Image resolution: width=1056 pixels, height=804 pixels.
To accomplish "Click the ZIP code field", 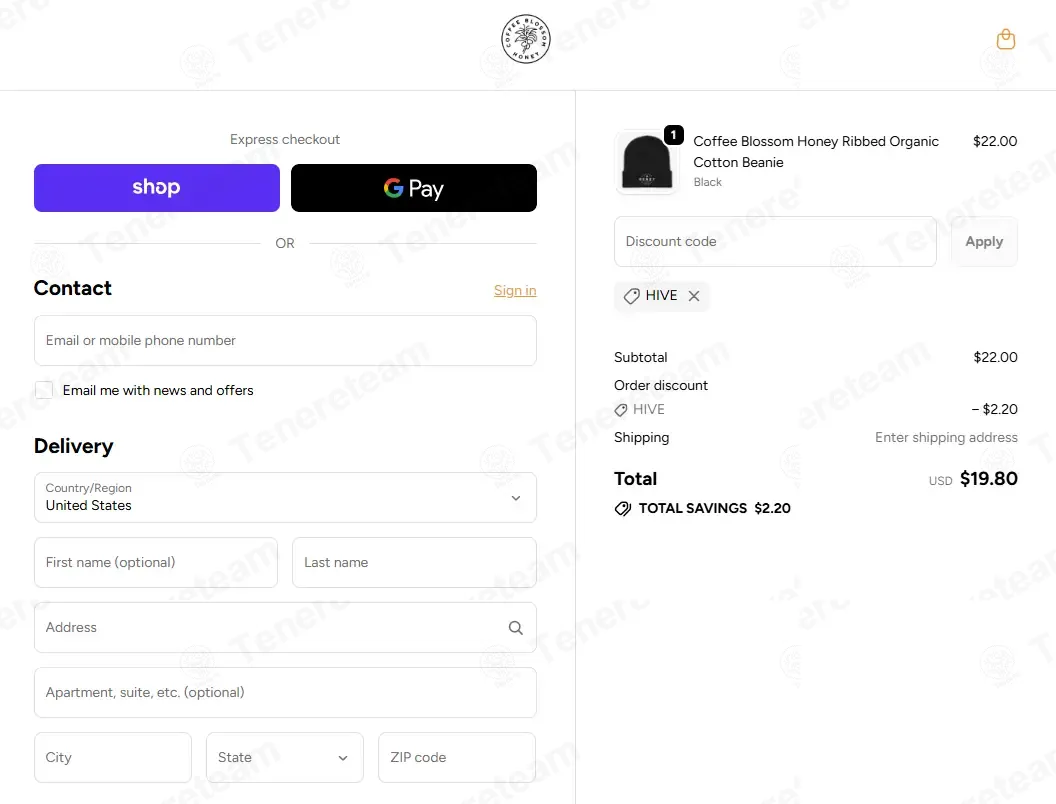I will tap(457, 758).
